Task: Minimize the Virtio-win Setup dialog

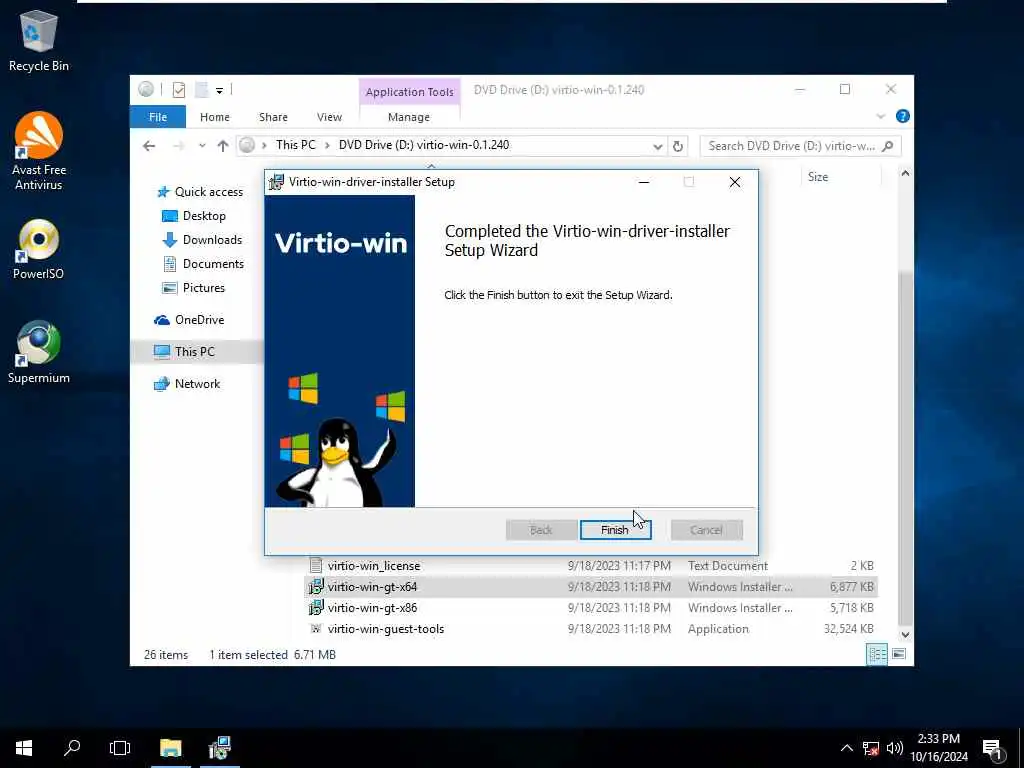Action: (x=644, y=182)
